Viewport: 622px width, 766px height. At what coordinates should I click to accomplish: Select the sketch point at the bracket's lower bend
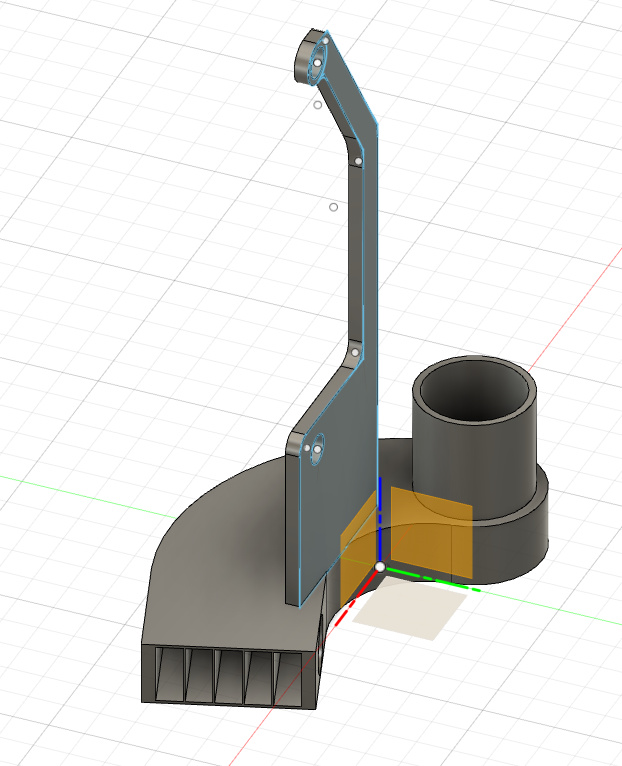point(355,352)
